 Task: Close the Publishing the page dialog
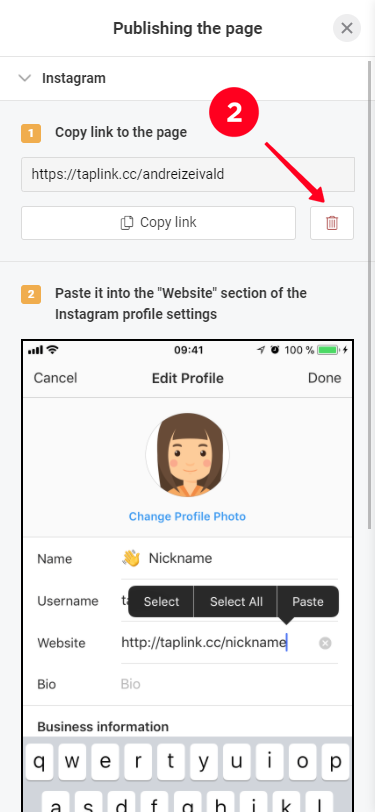(x=347, y=28)
